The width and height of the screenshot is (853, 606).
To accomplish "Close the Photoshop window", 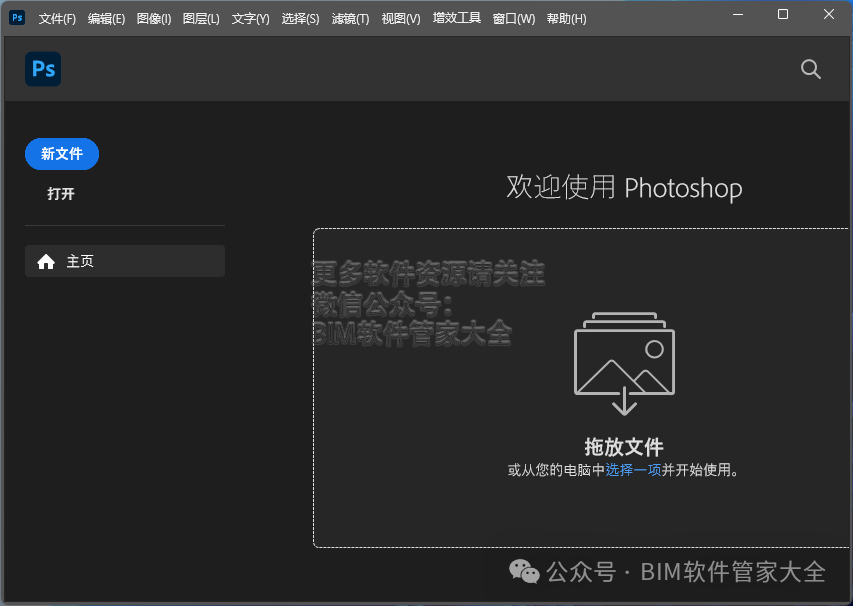I will click(x=829, y=15).
